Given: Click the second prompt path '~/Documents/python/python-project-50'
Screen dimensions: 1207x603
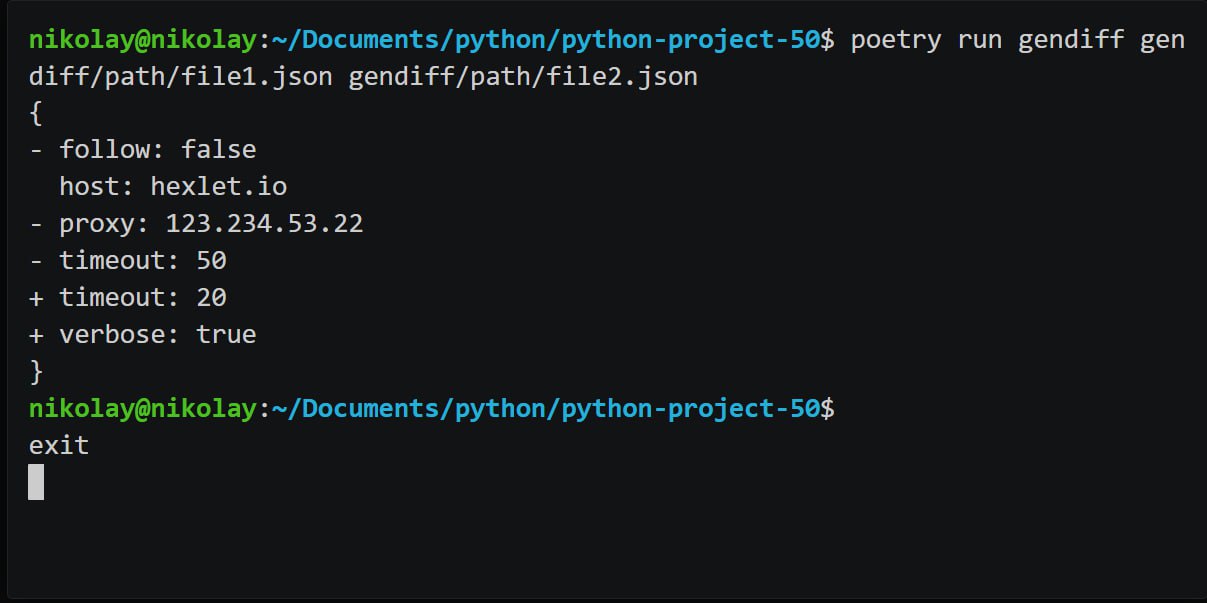Looking at the screenshot, I should pyautogui.click(x=546, y=409).
